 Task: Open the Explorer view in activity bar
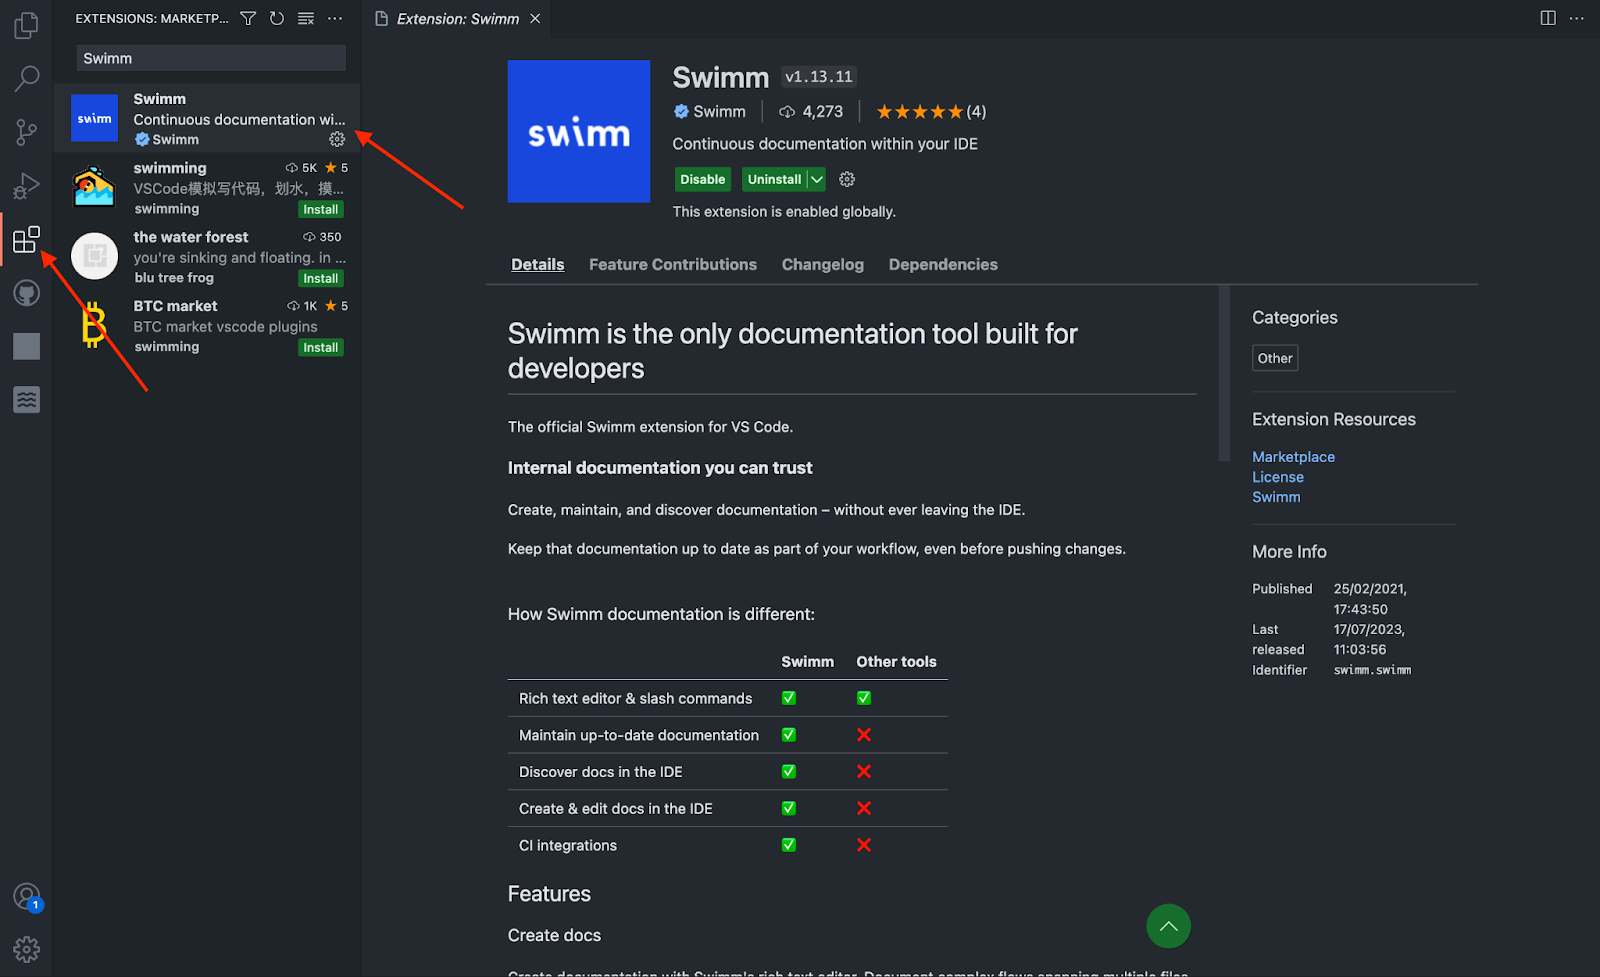pyautogui.click(x=27, y=25)
